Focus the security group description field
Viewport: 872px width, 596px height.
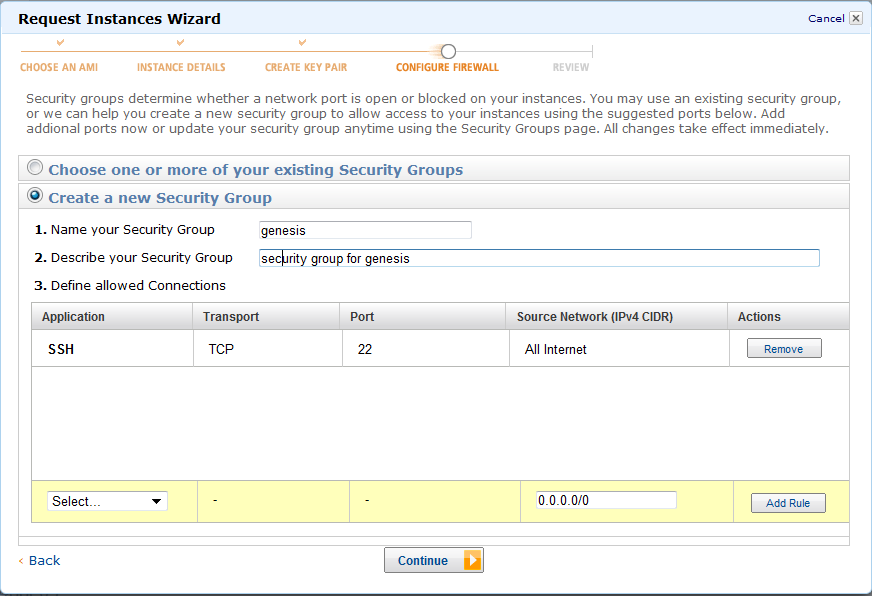539,258
